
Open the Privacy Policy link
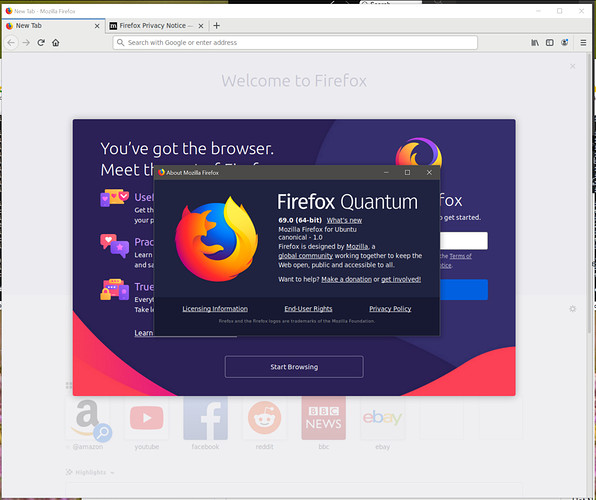(x=390, y=309)
